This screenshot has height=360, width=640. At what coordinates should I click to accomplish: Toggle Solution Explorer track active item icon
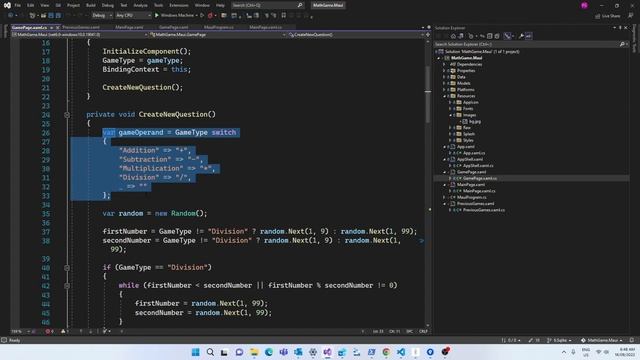pyautogui.click(x=507, y=36)
